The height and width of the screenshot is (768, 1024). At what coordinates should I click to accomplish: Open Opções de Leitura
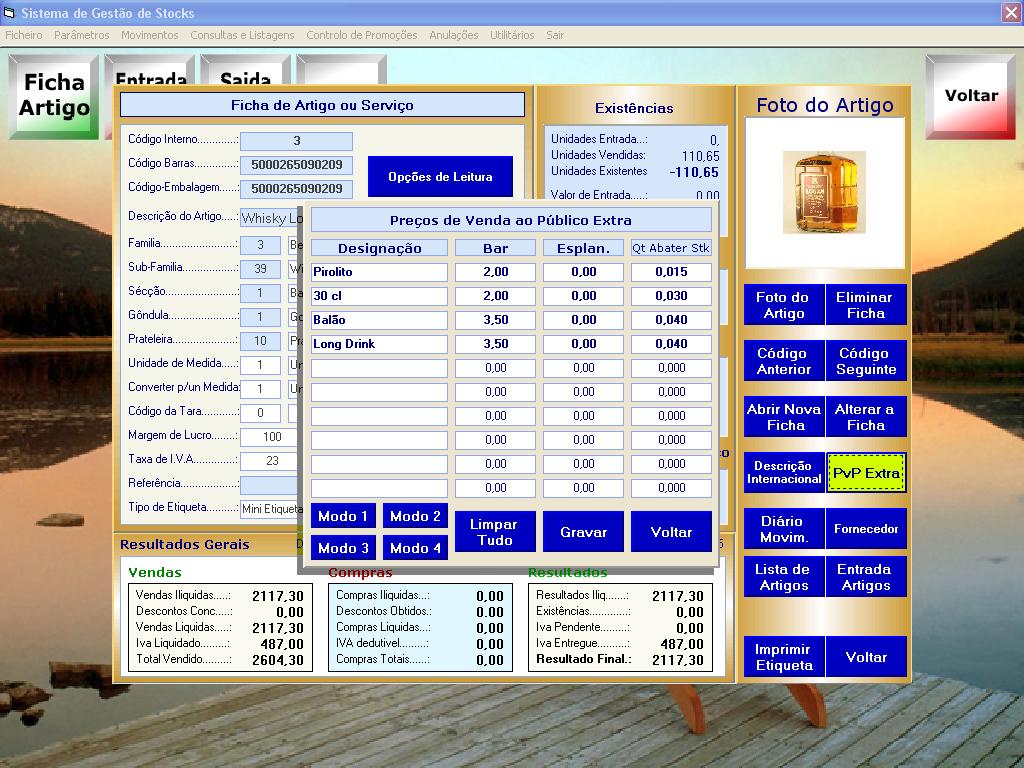[x=440, y=177]
